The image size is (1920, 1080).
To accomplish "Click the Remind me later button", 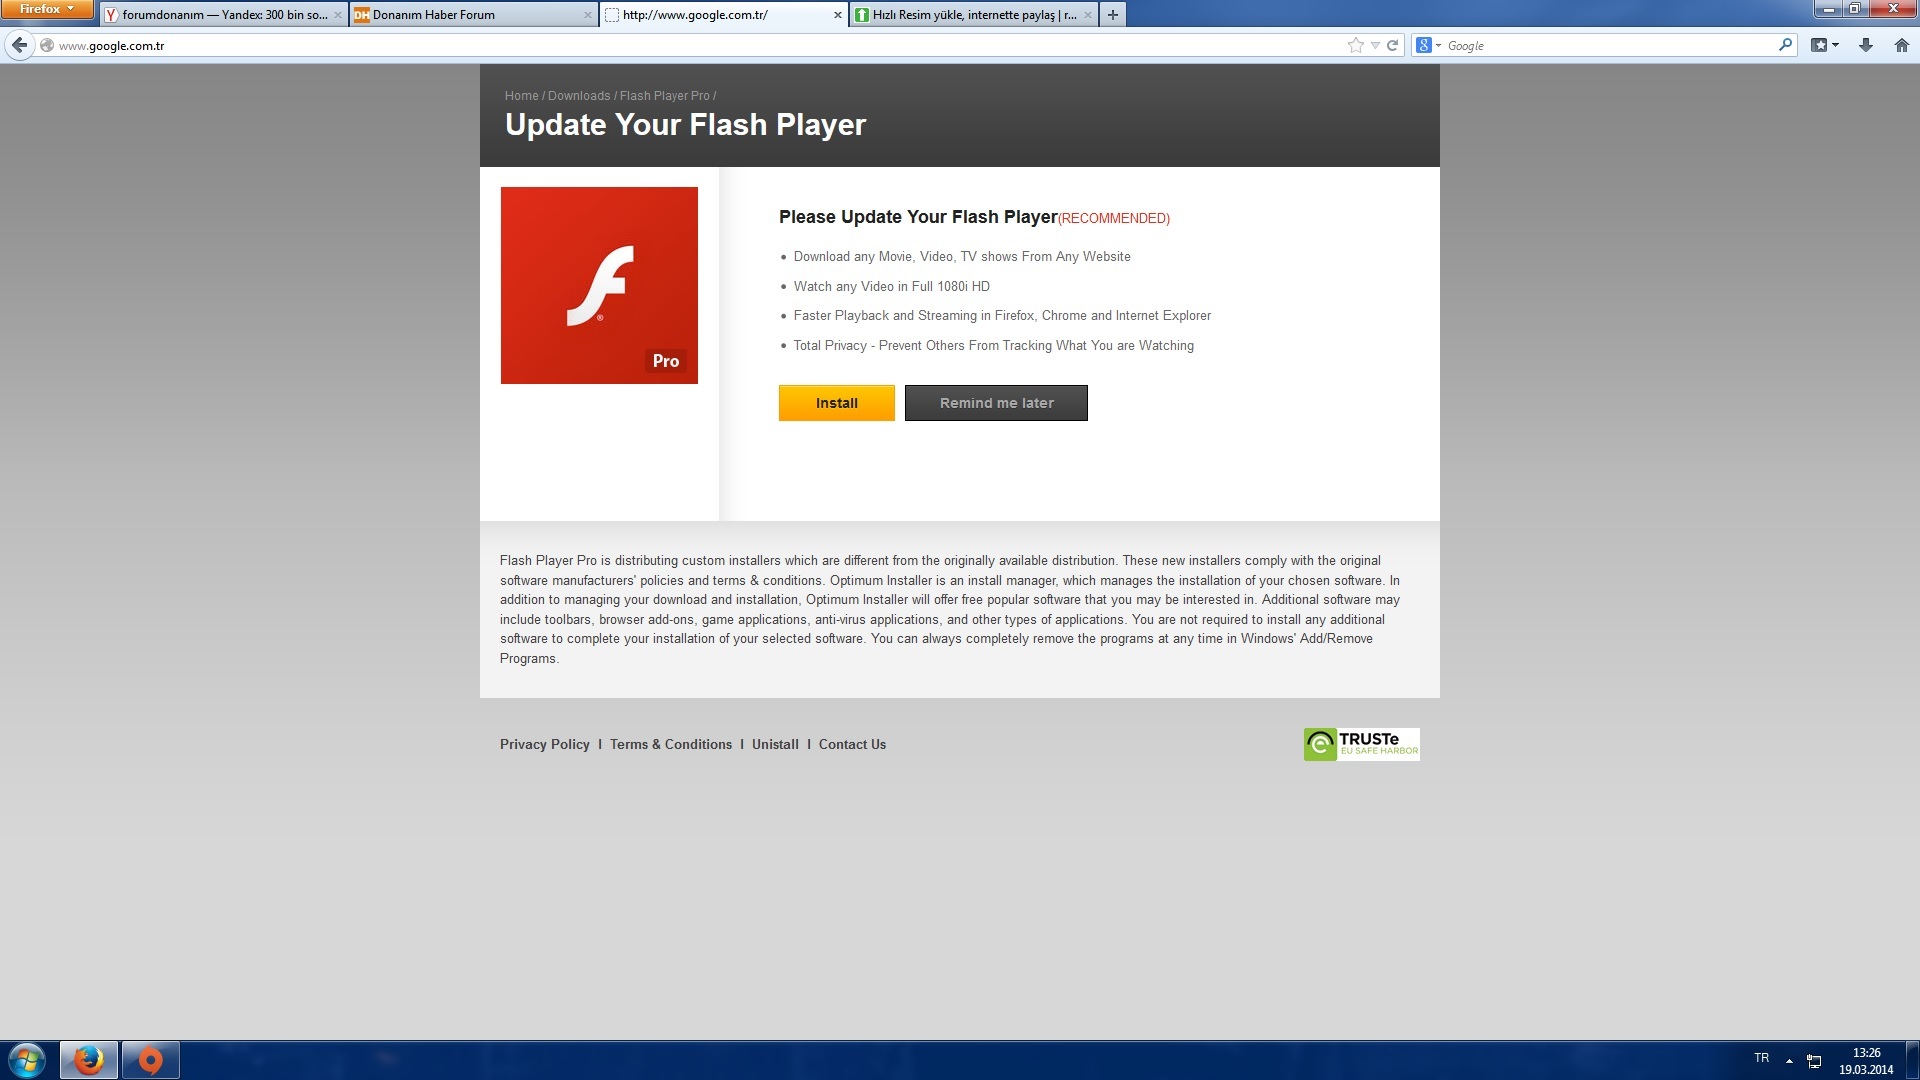I will [x=996, y=403].
